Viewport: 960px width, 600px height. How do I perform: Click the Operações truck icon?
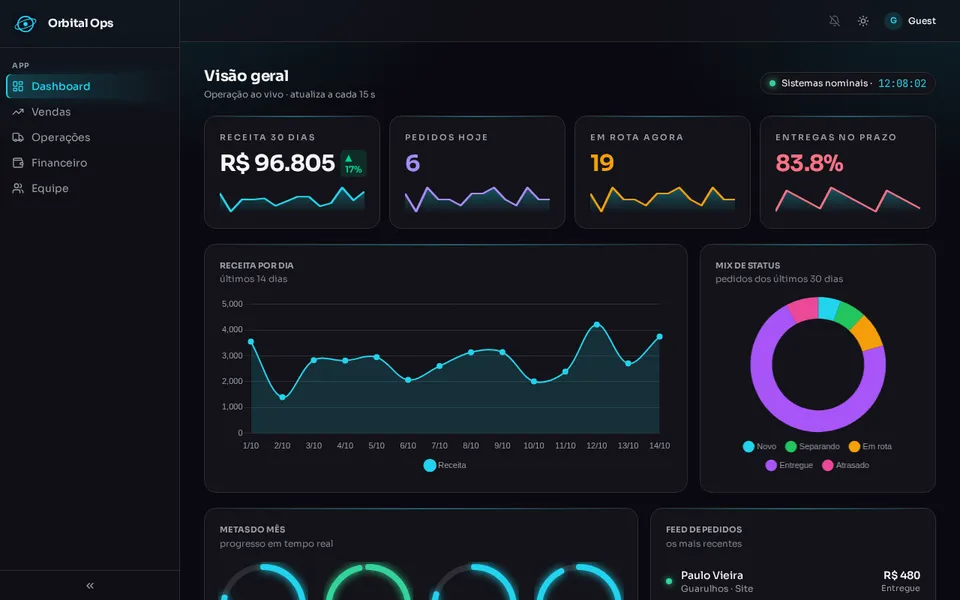click(18, 138)
